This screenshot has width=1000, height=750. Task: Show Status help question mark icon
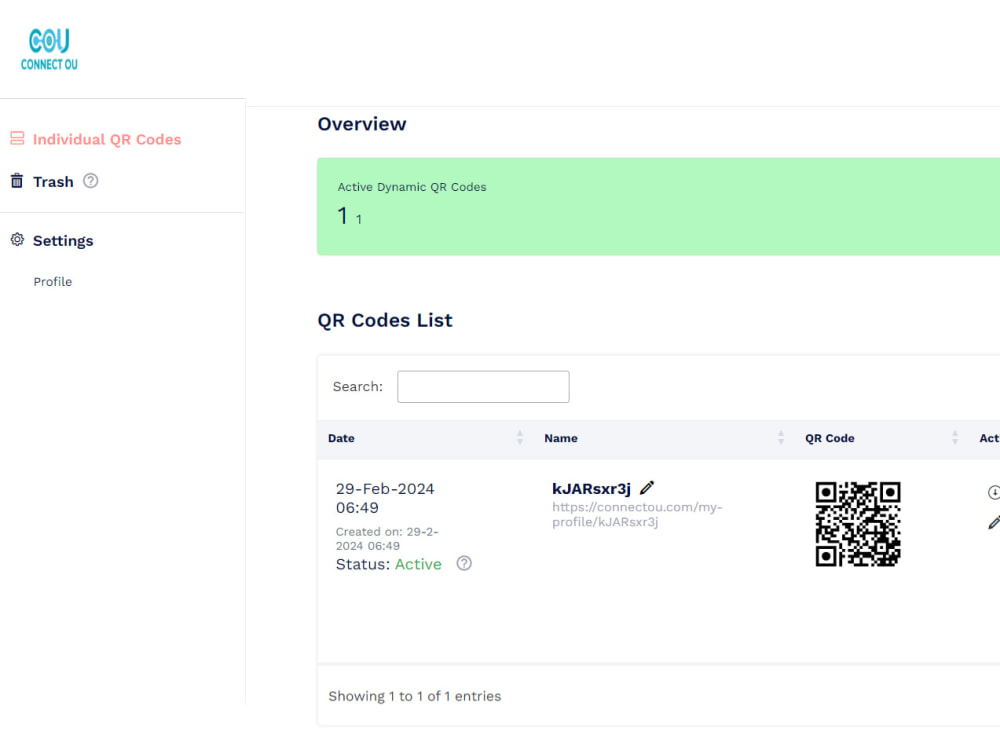tap(464, 564)
